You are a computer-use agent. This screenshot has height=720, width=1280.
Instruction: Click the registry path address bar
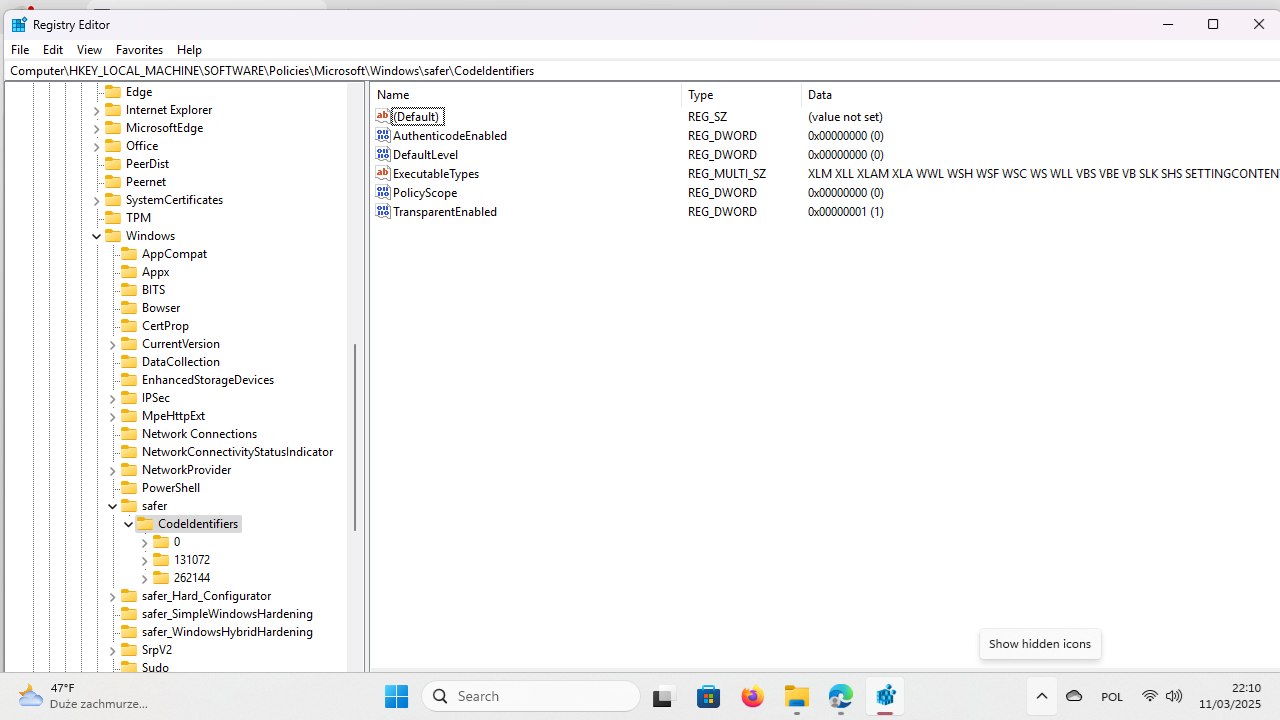pyautogui.click(x=640, y=70)
